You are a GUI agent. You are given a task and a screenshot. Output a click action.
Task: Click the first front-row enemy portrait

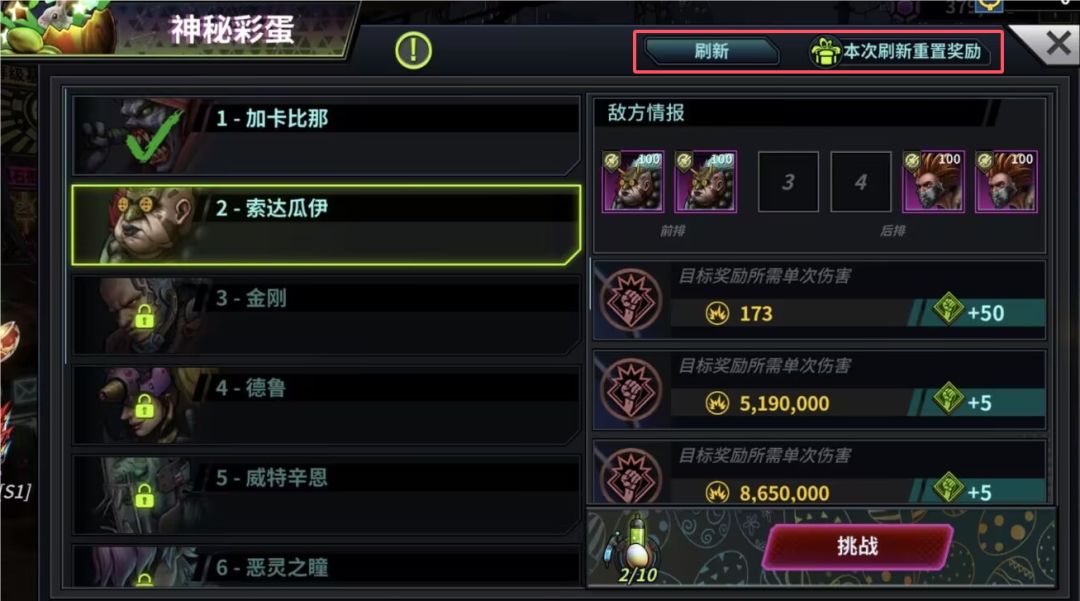633,182
